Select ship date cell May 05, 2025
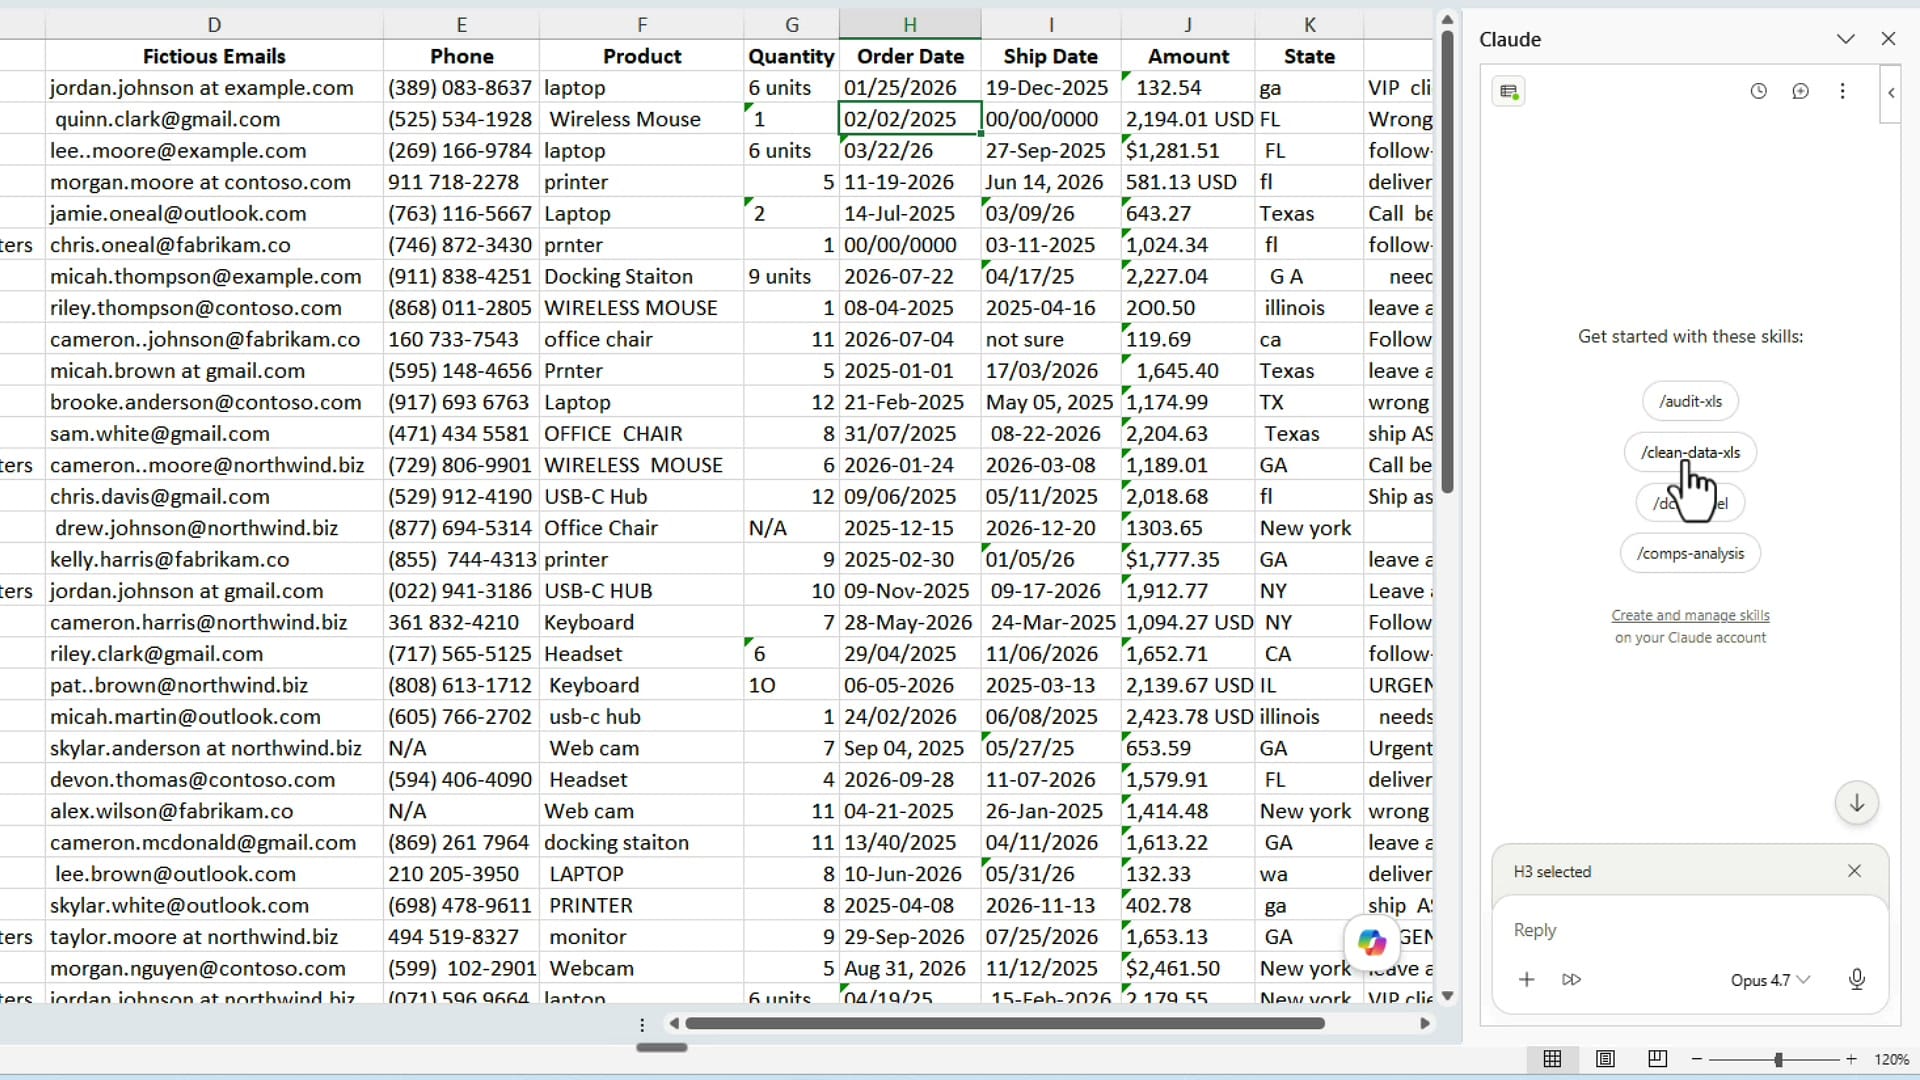The height and width of the screenshot is (1080, 1920). click(x=1051, y=402)
